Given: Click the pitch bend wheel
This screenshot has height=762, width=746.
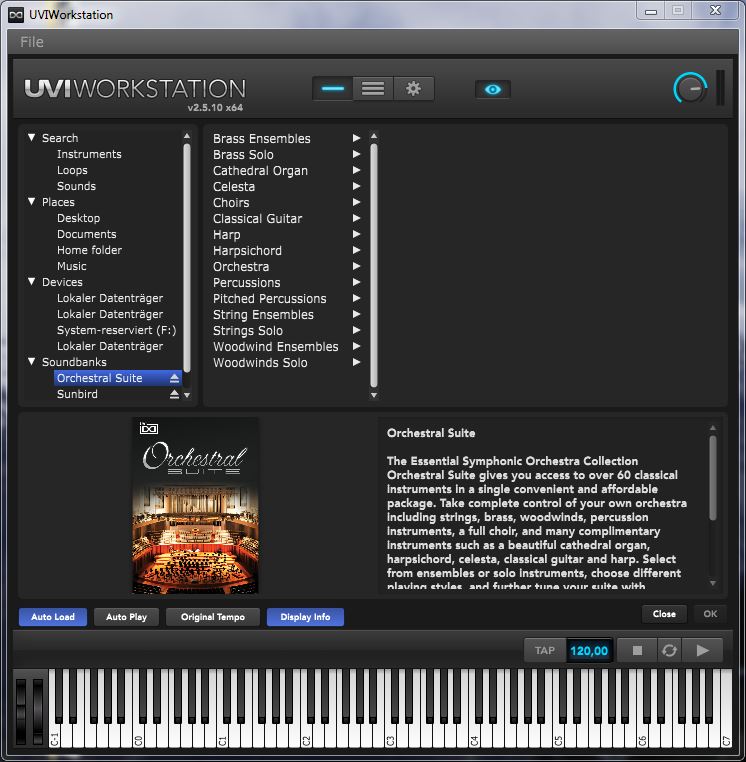Looking at the screenshot, I should click(x=21, y=711).
